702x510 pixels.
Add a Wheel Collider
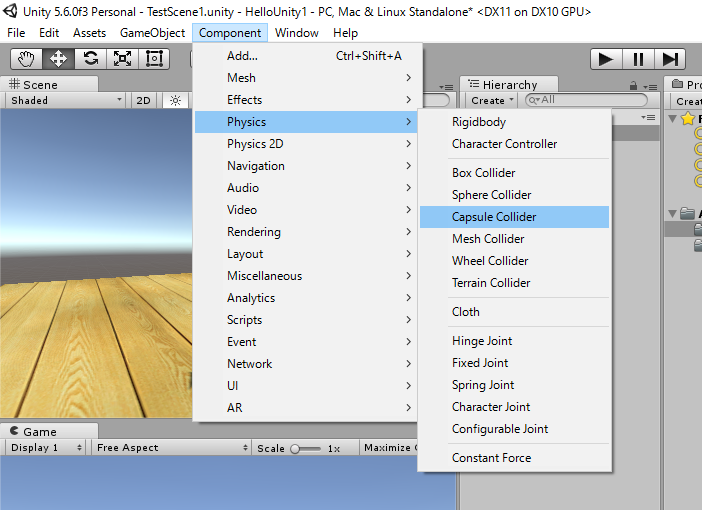(514, 261)
